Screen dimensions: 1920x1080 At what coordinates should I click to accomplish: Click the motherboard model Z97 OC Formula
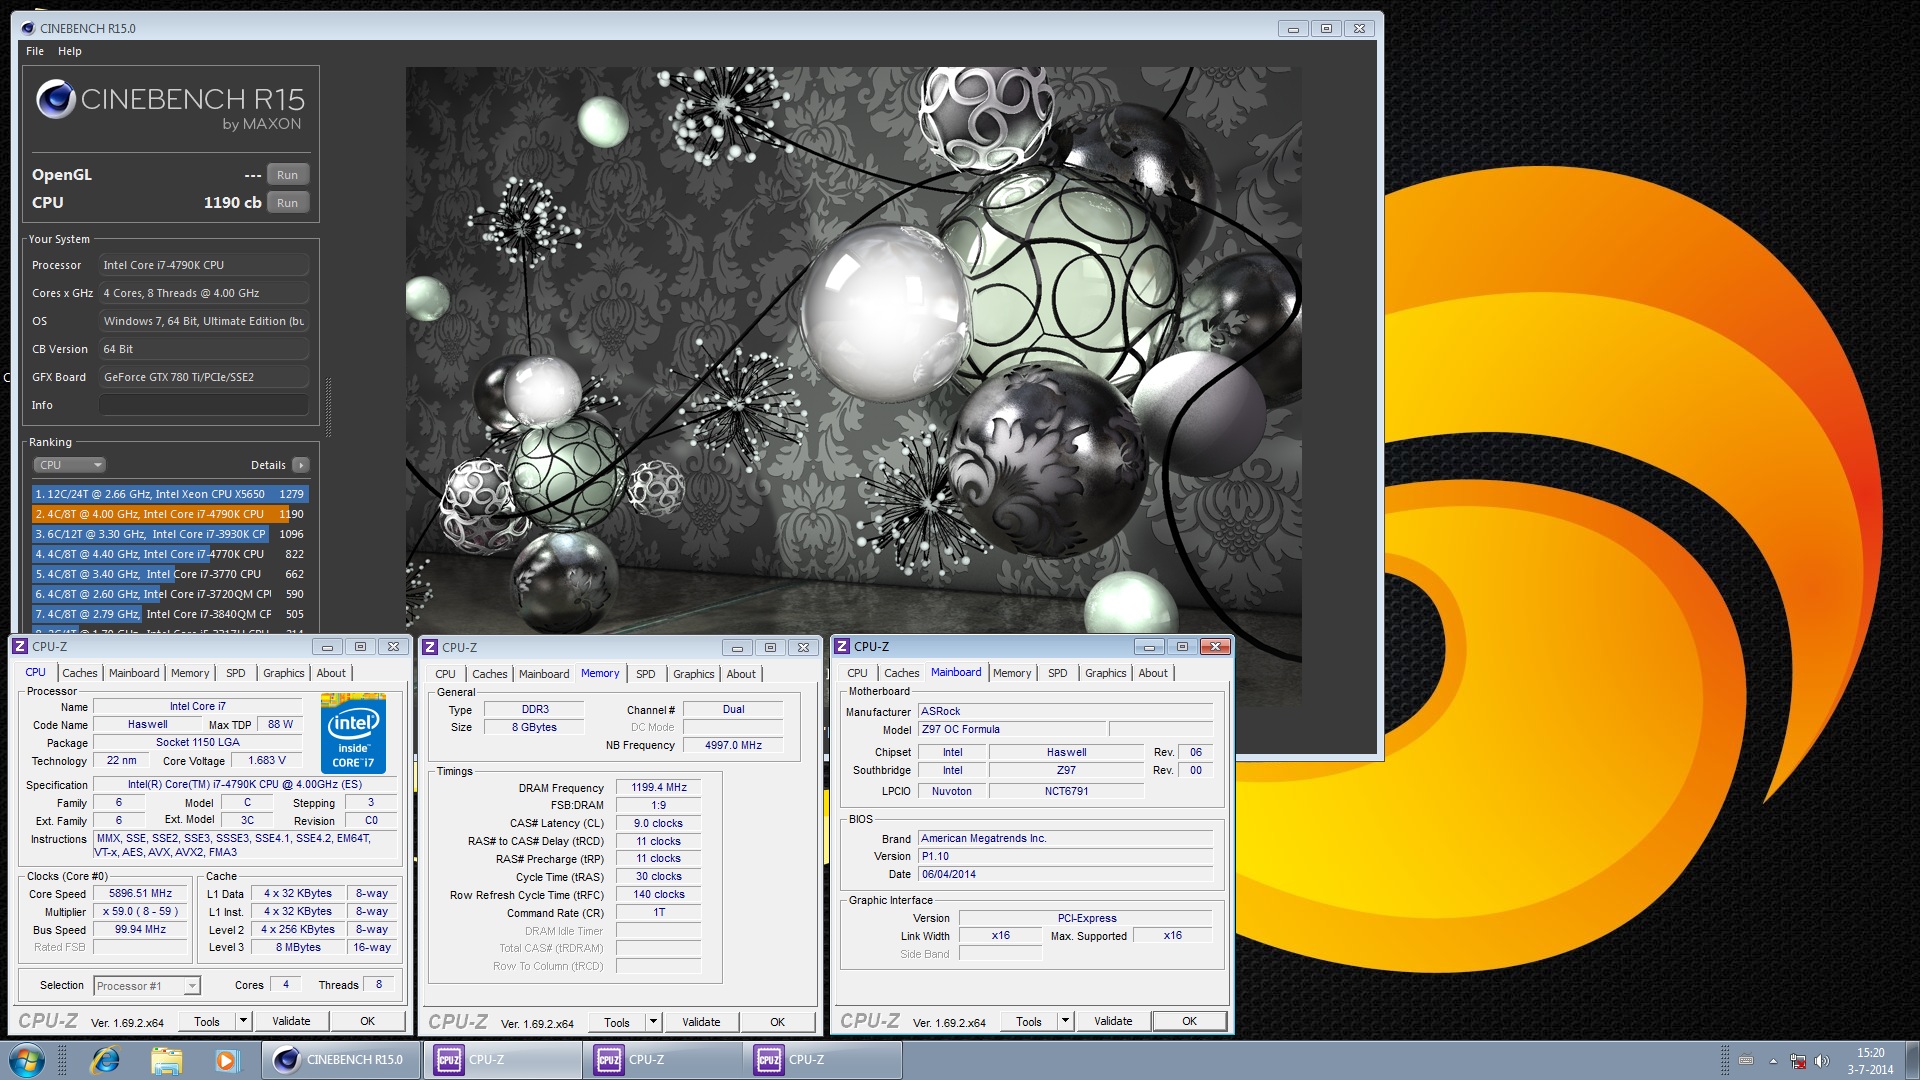pyautogui.click(x=1012, y=730)
